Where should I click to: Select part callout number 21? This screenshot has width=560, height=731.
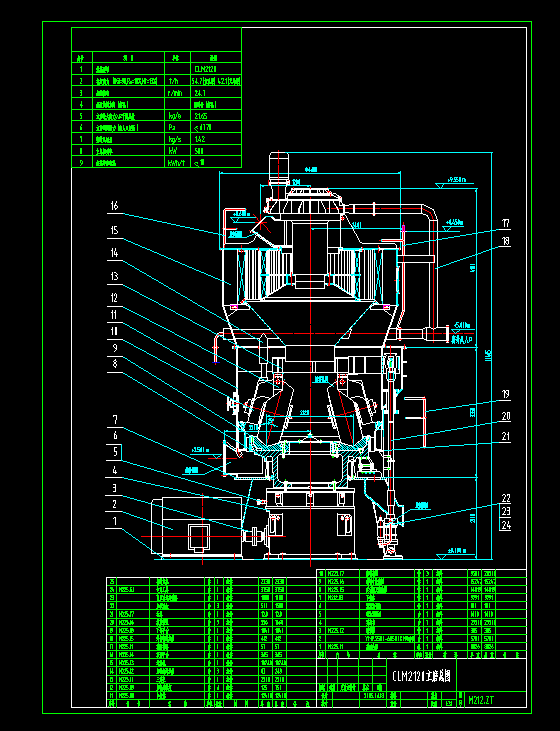[x=506, y=436]
